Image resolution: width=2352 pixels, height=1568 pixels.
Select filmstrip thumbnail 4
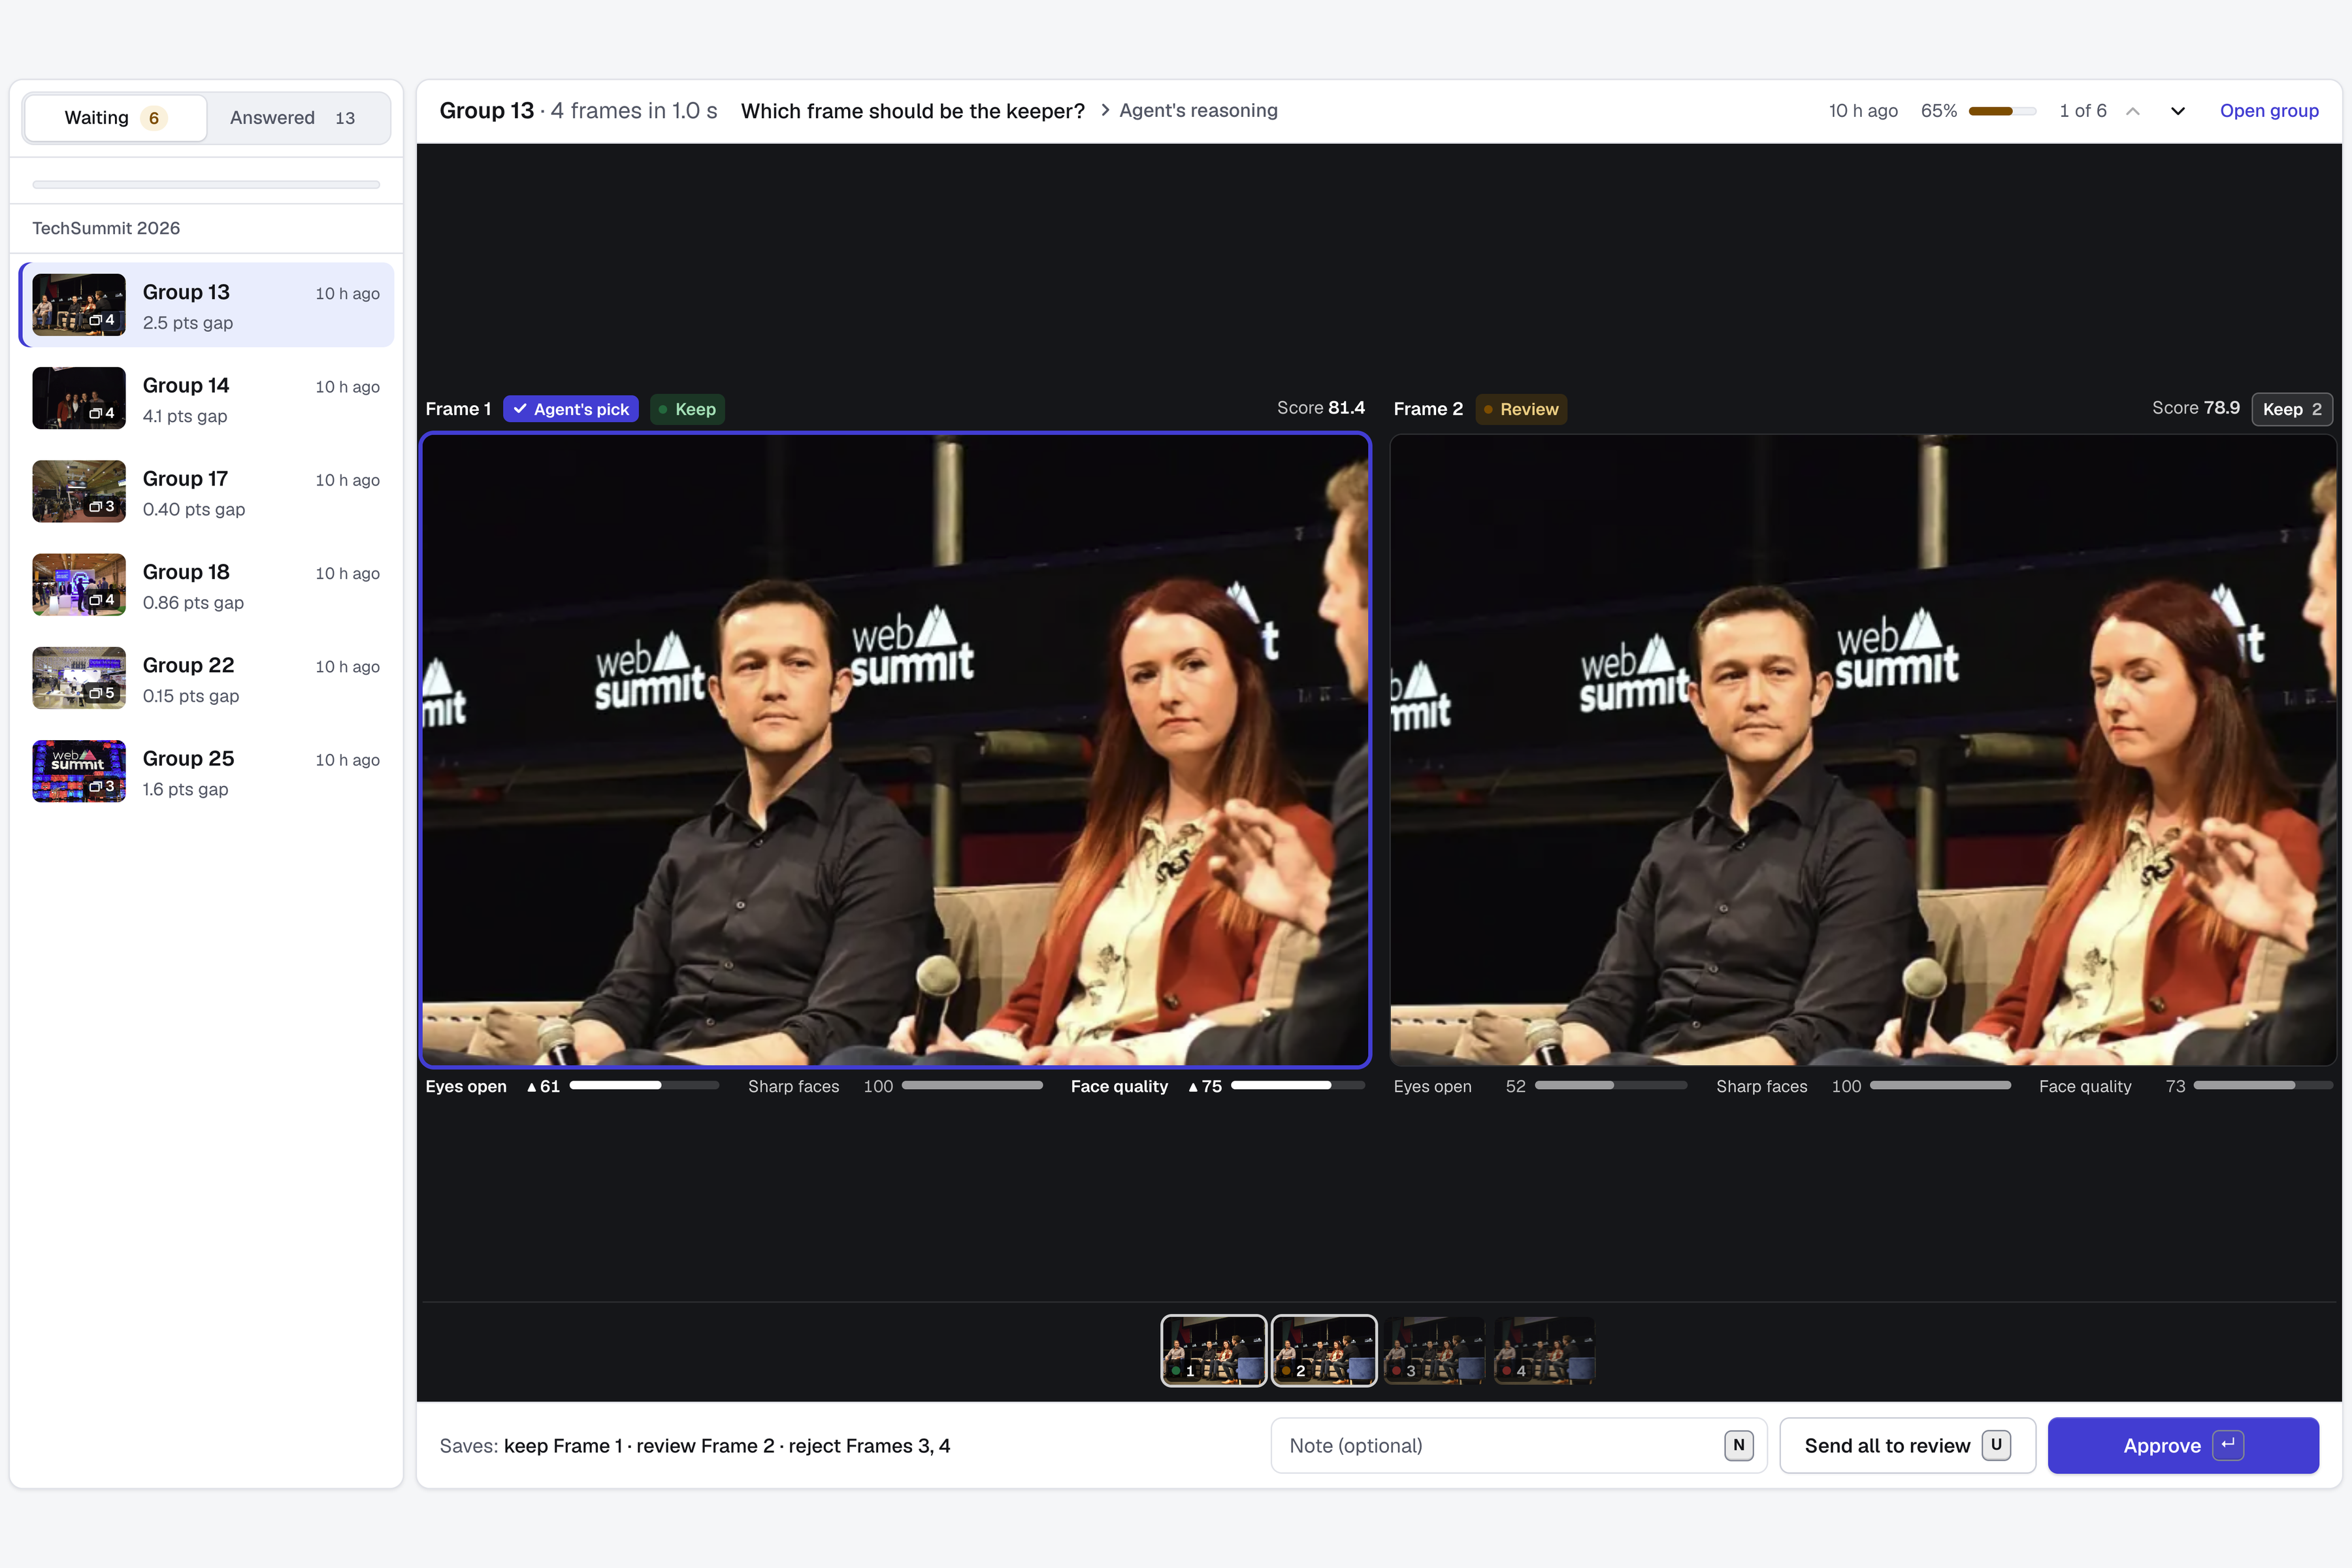(1545, 1351)
